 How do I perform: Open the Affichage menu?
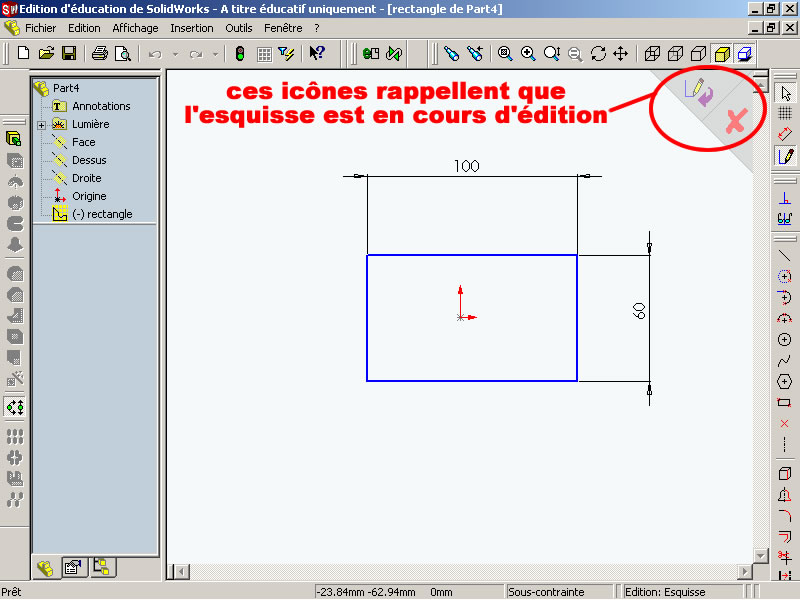click(x=135, y=28)
